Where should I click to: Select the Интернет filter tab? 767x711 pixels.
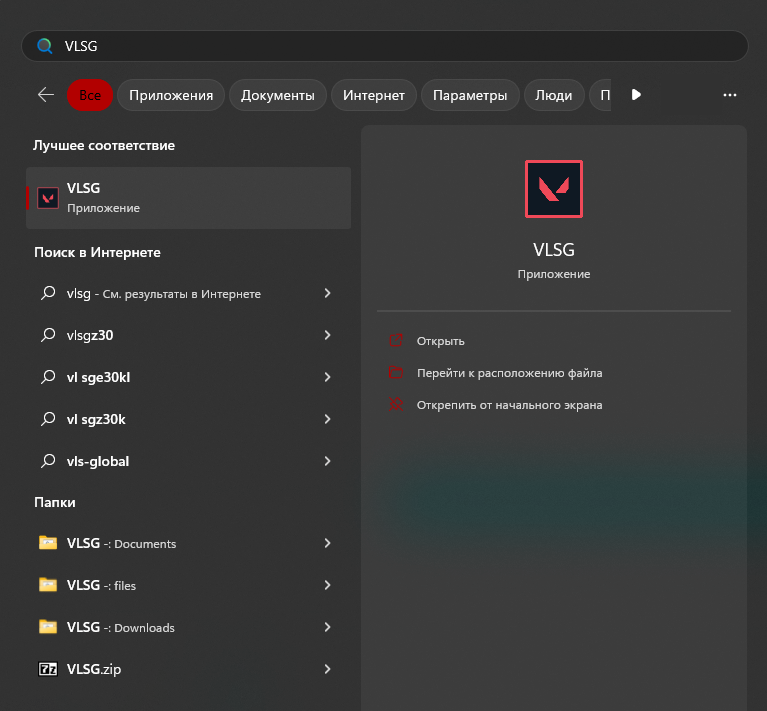point(373,95)
